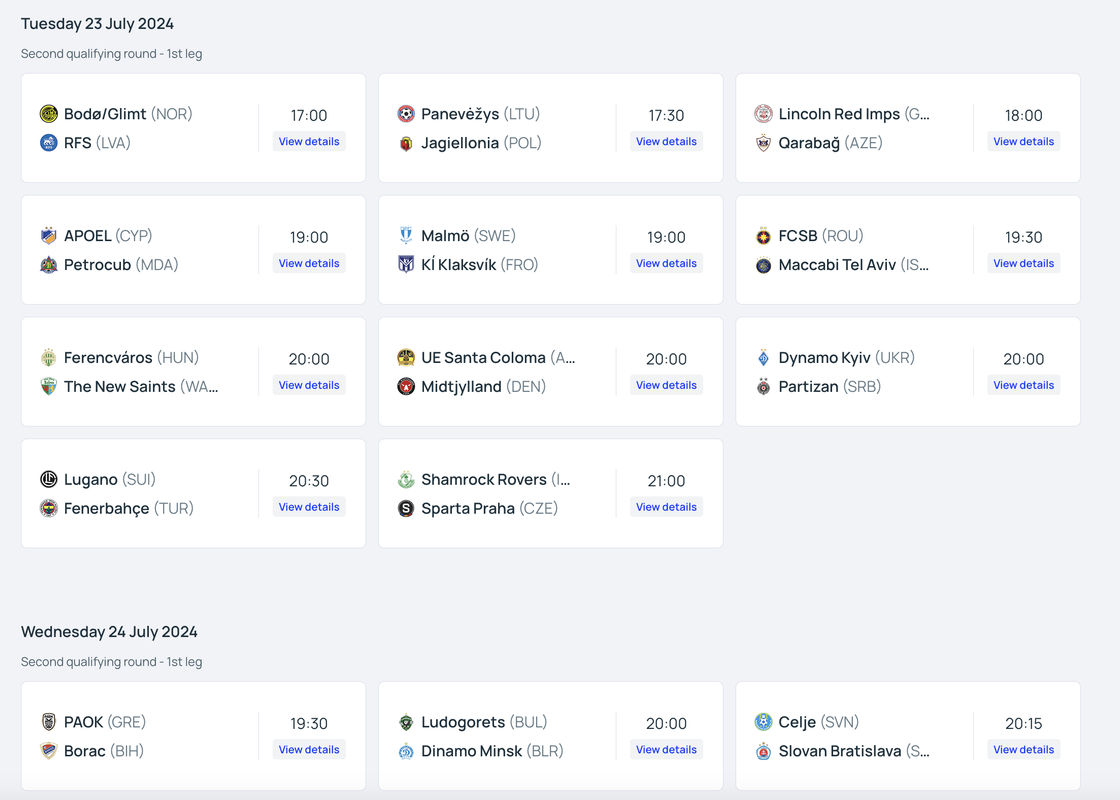Click the Fenerbahçe team name

point(106,508)
